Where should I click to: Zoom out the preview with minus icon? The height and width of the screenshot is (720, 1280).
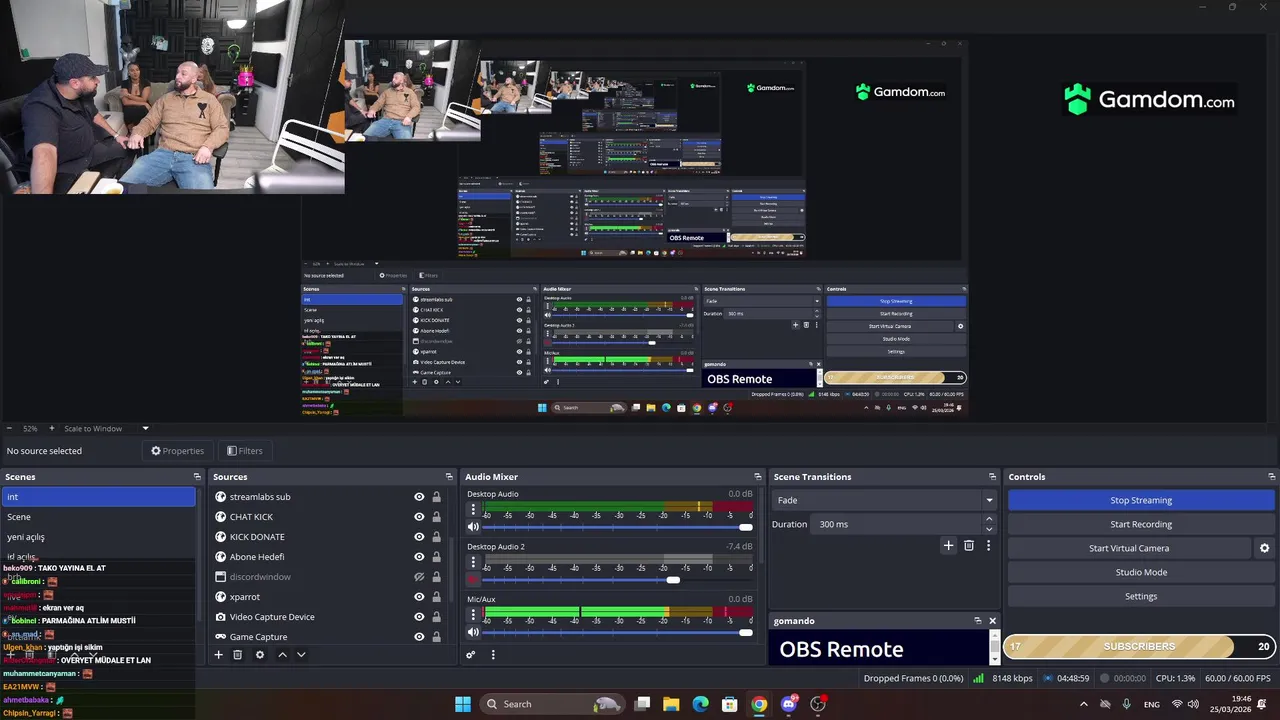9,428
